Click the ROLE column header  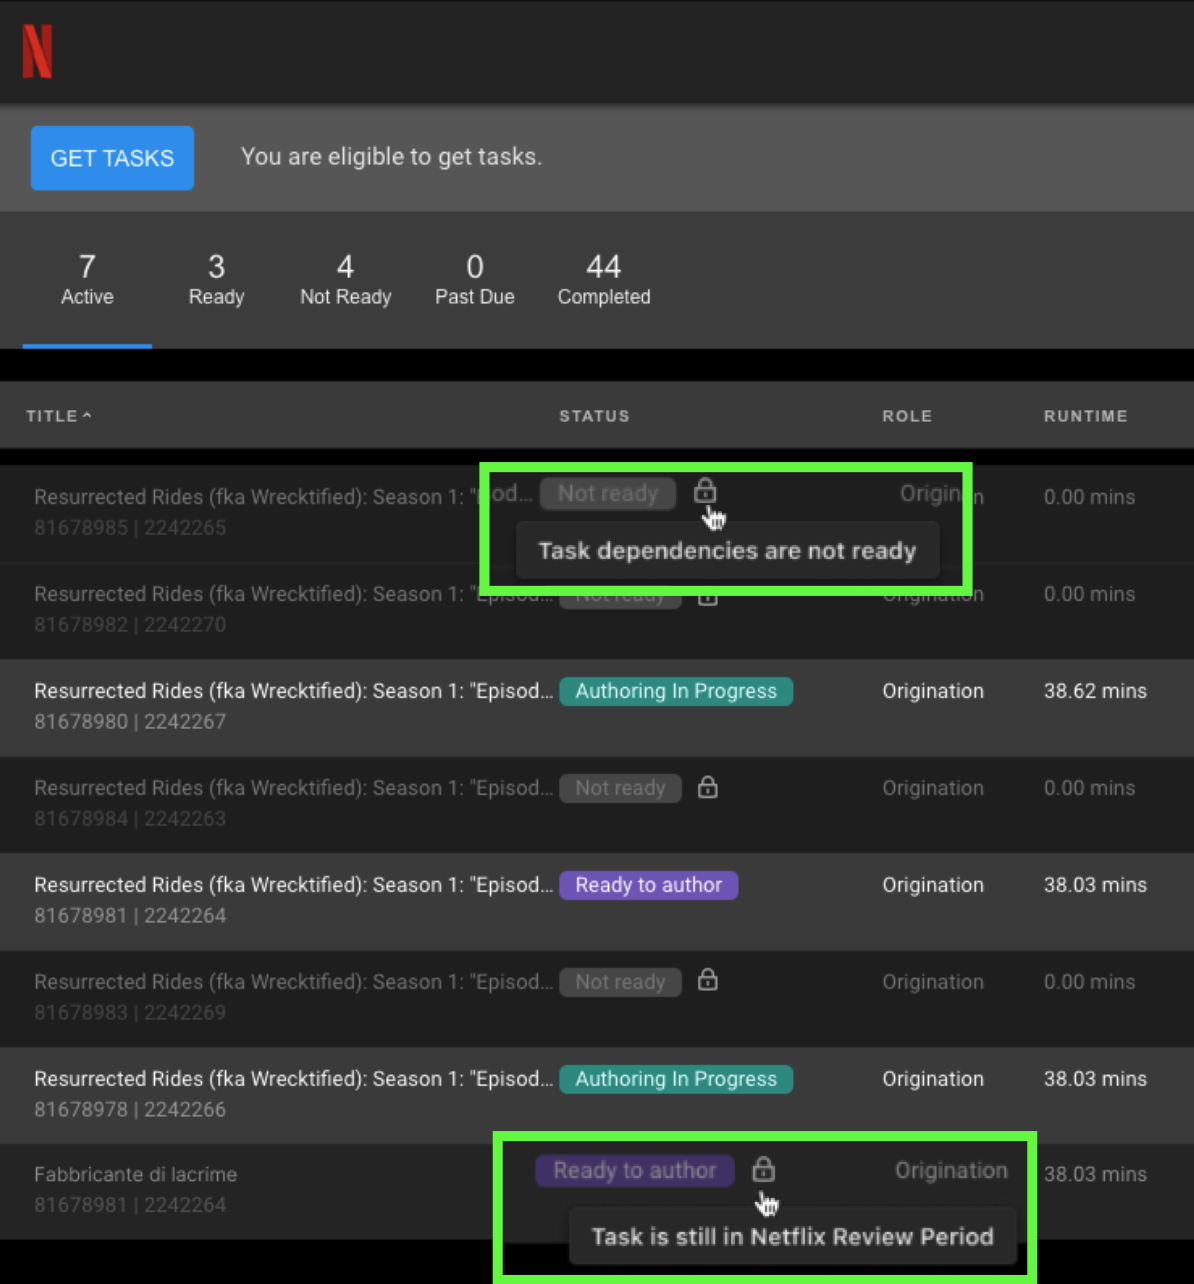click(907, 416)
